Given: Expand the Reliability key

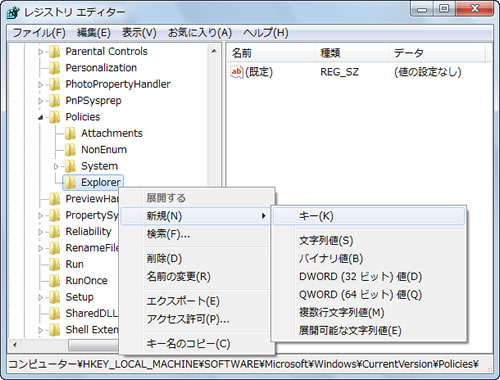Looking at the screenshot, I should pos(41,232).
